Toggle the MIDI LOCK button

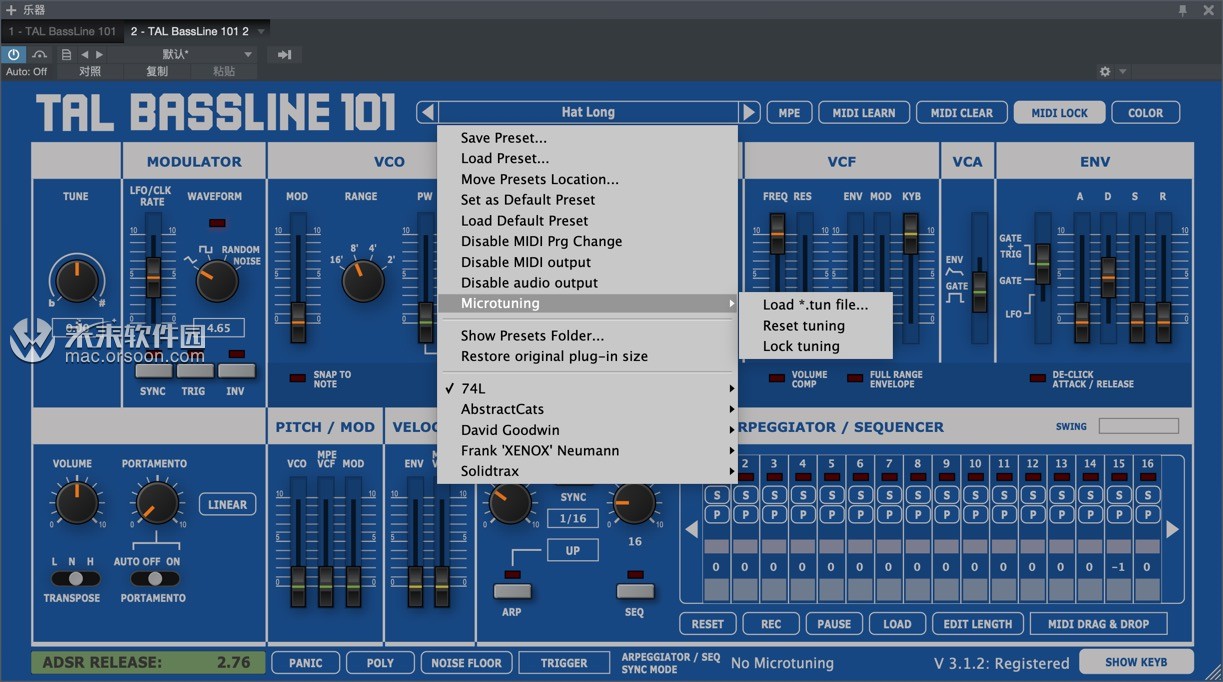(1059, 113)
